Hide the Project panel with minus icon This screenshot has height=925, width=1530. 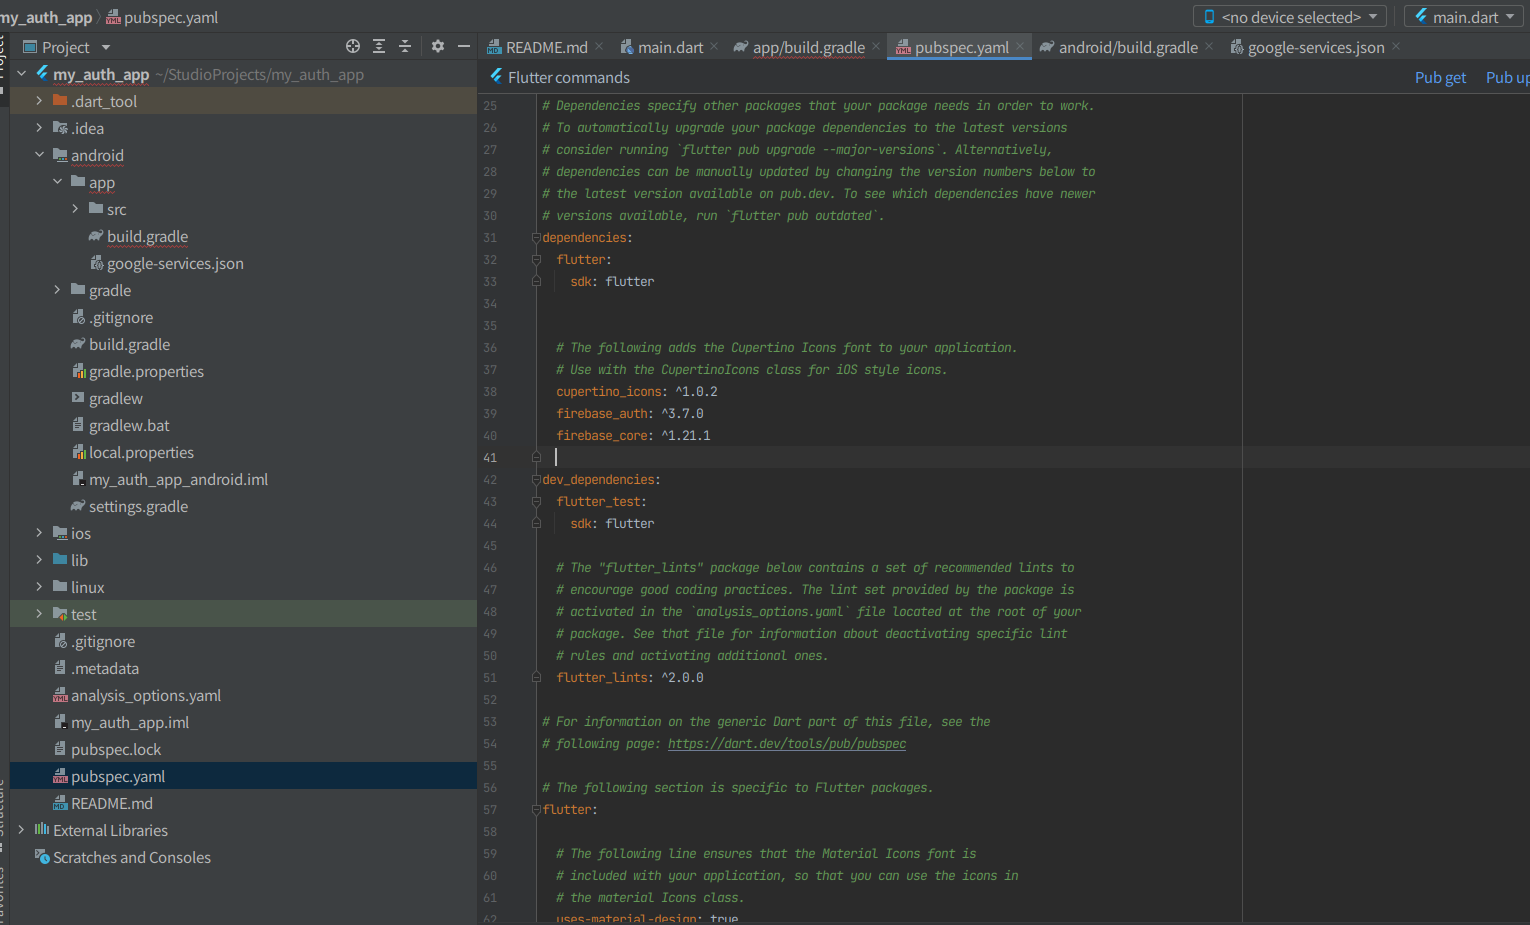coord(464,46)
